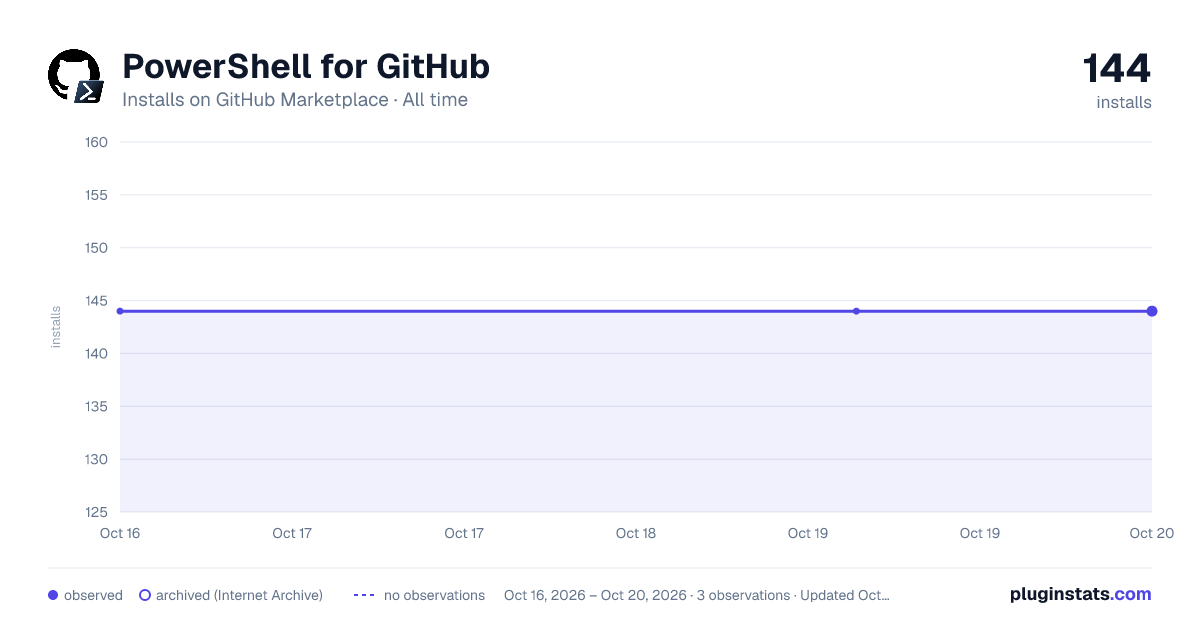Image resolution: width=1200 pixels, height=630 pixels.
Task: Click the 155 y-axis label
Action: point(97,195)
